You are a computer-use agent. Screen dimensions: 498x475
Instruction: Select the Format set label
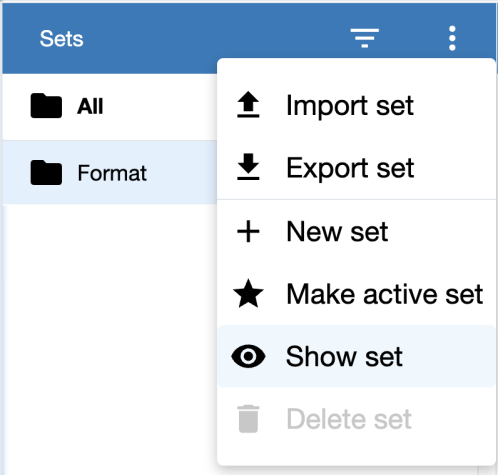coord(112,173)
